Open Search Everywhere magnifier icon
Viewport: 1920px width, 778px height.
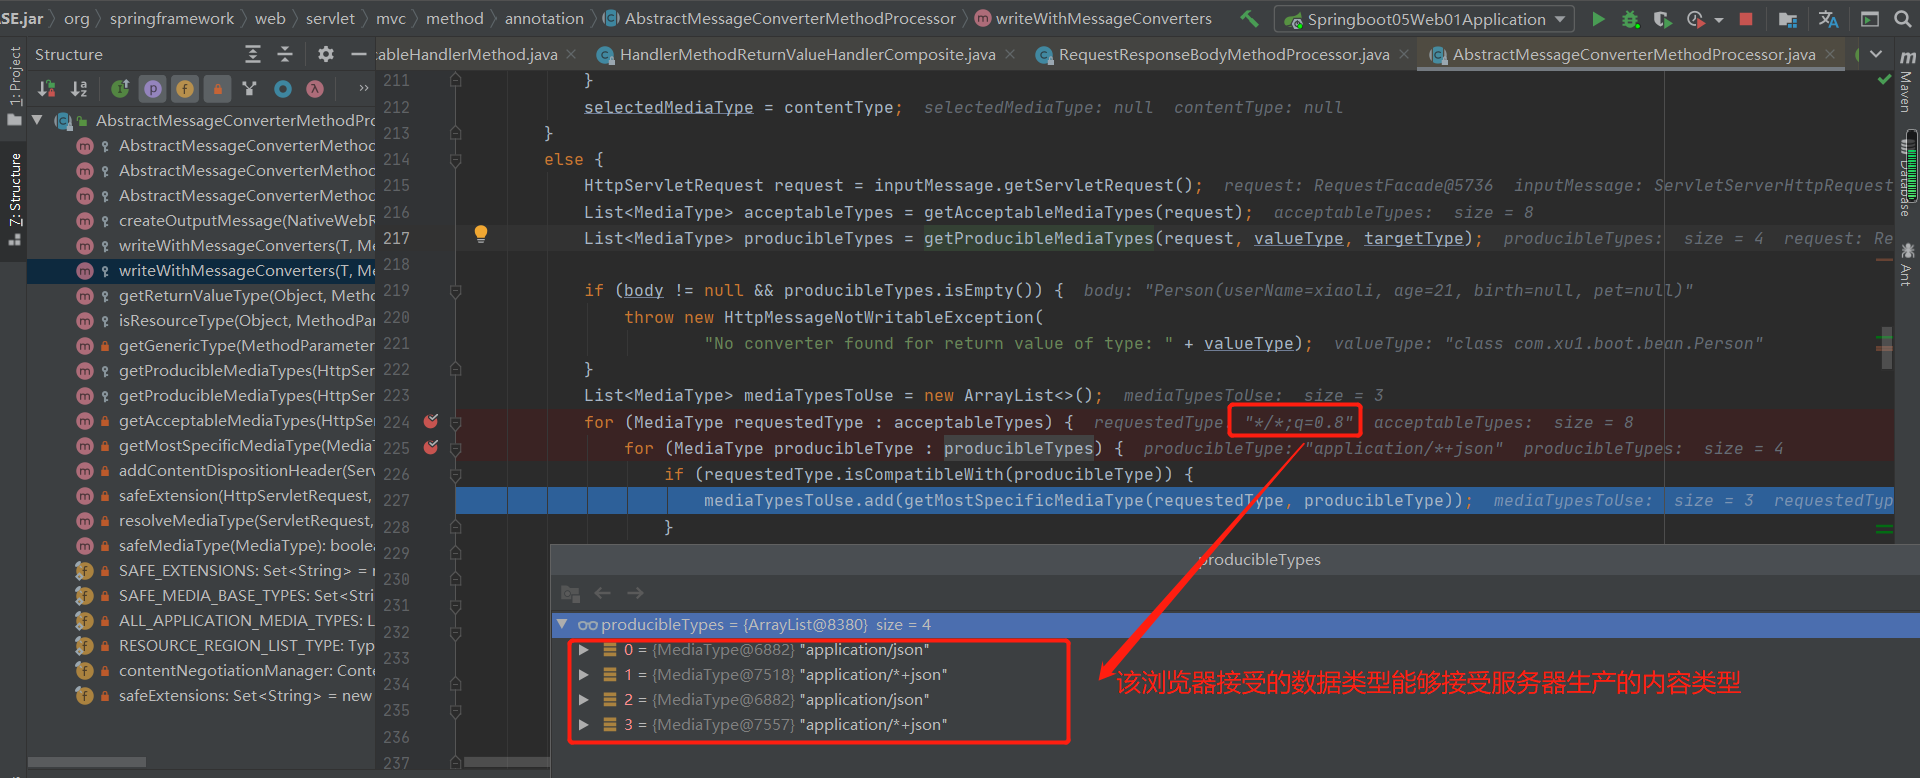coord(1902,18)
